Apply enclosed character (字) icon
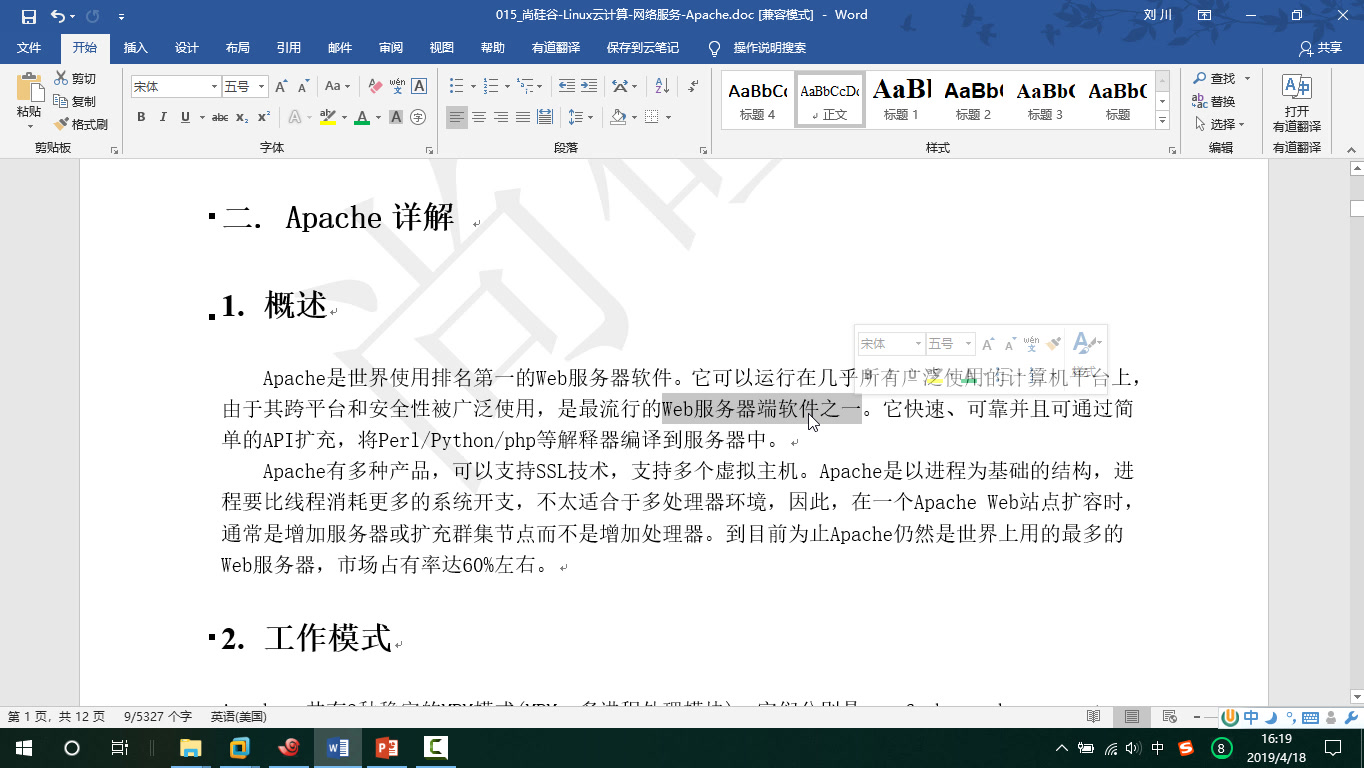 pos(418,118)
